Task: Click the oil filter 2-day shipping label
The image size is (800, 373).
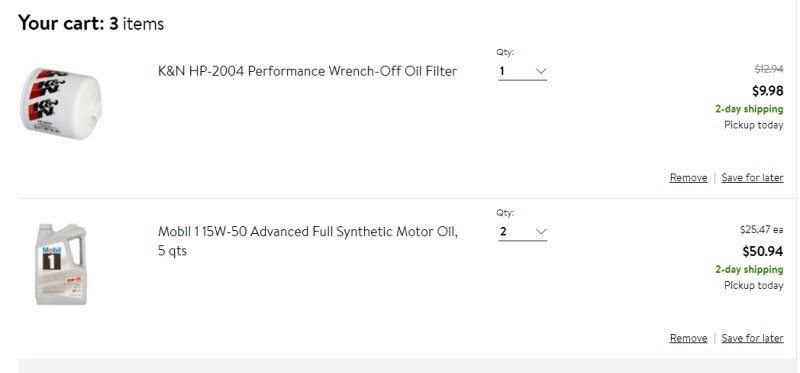Action: point(749,109)
